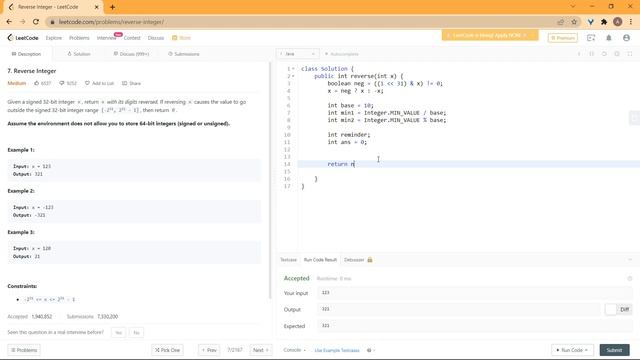Collapse the console panel chevron
The height and width of the screenshot is (360, 640).
pyautogui.click(x=630, y=260)
